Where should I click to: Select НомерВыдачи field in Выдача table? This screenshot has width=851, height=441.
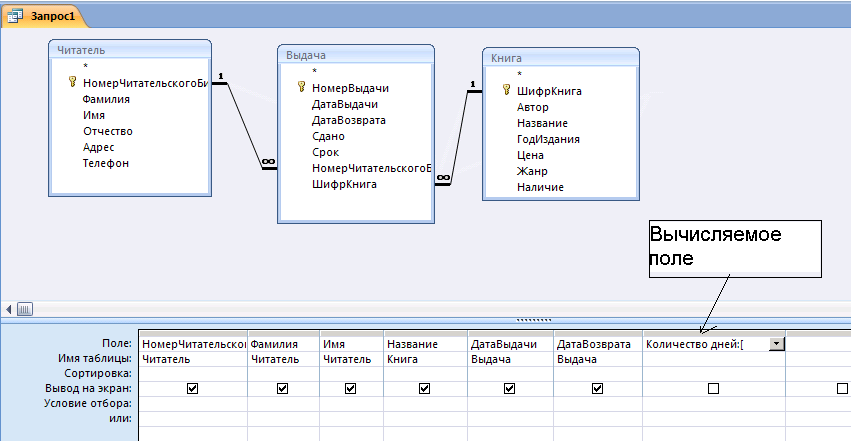point(350,88)
